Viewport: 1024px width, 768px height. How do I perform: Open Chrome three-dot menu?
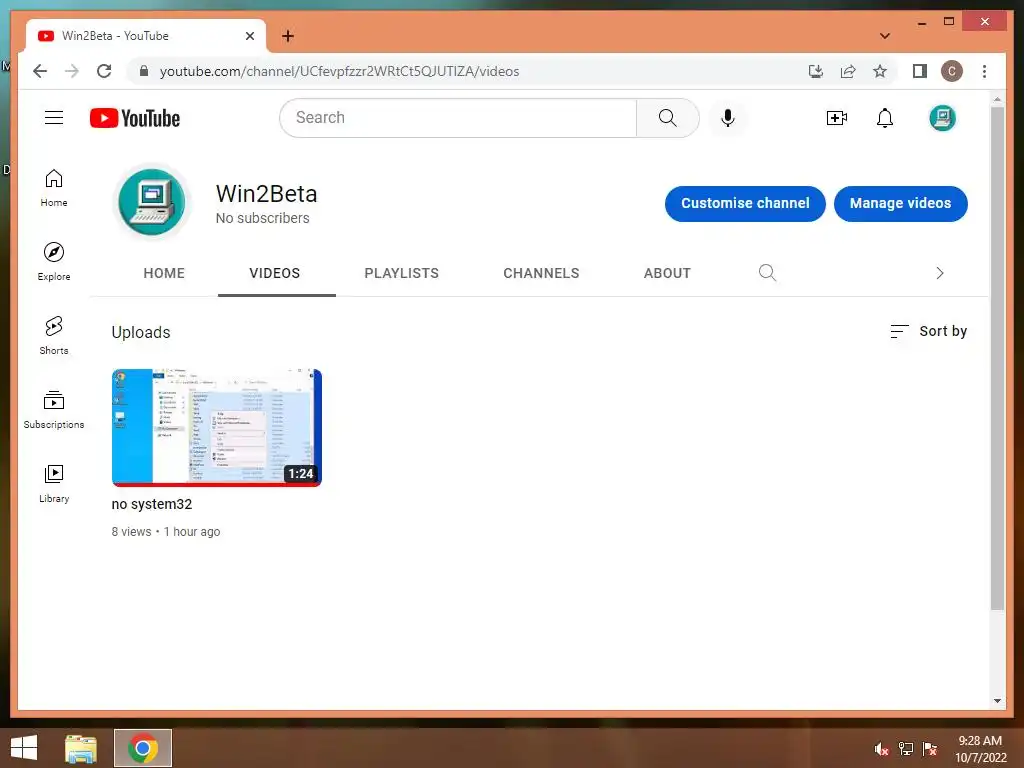[984, 71]
